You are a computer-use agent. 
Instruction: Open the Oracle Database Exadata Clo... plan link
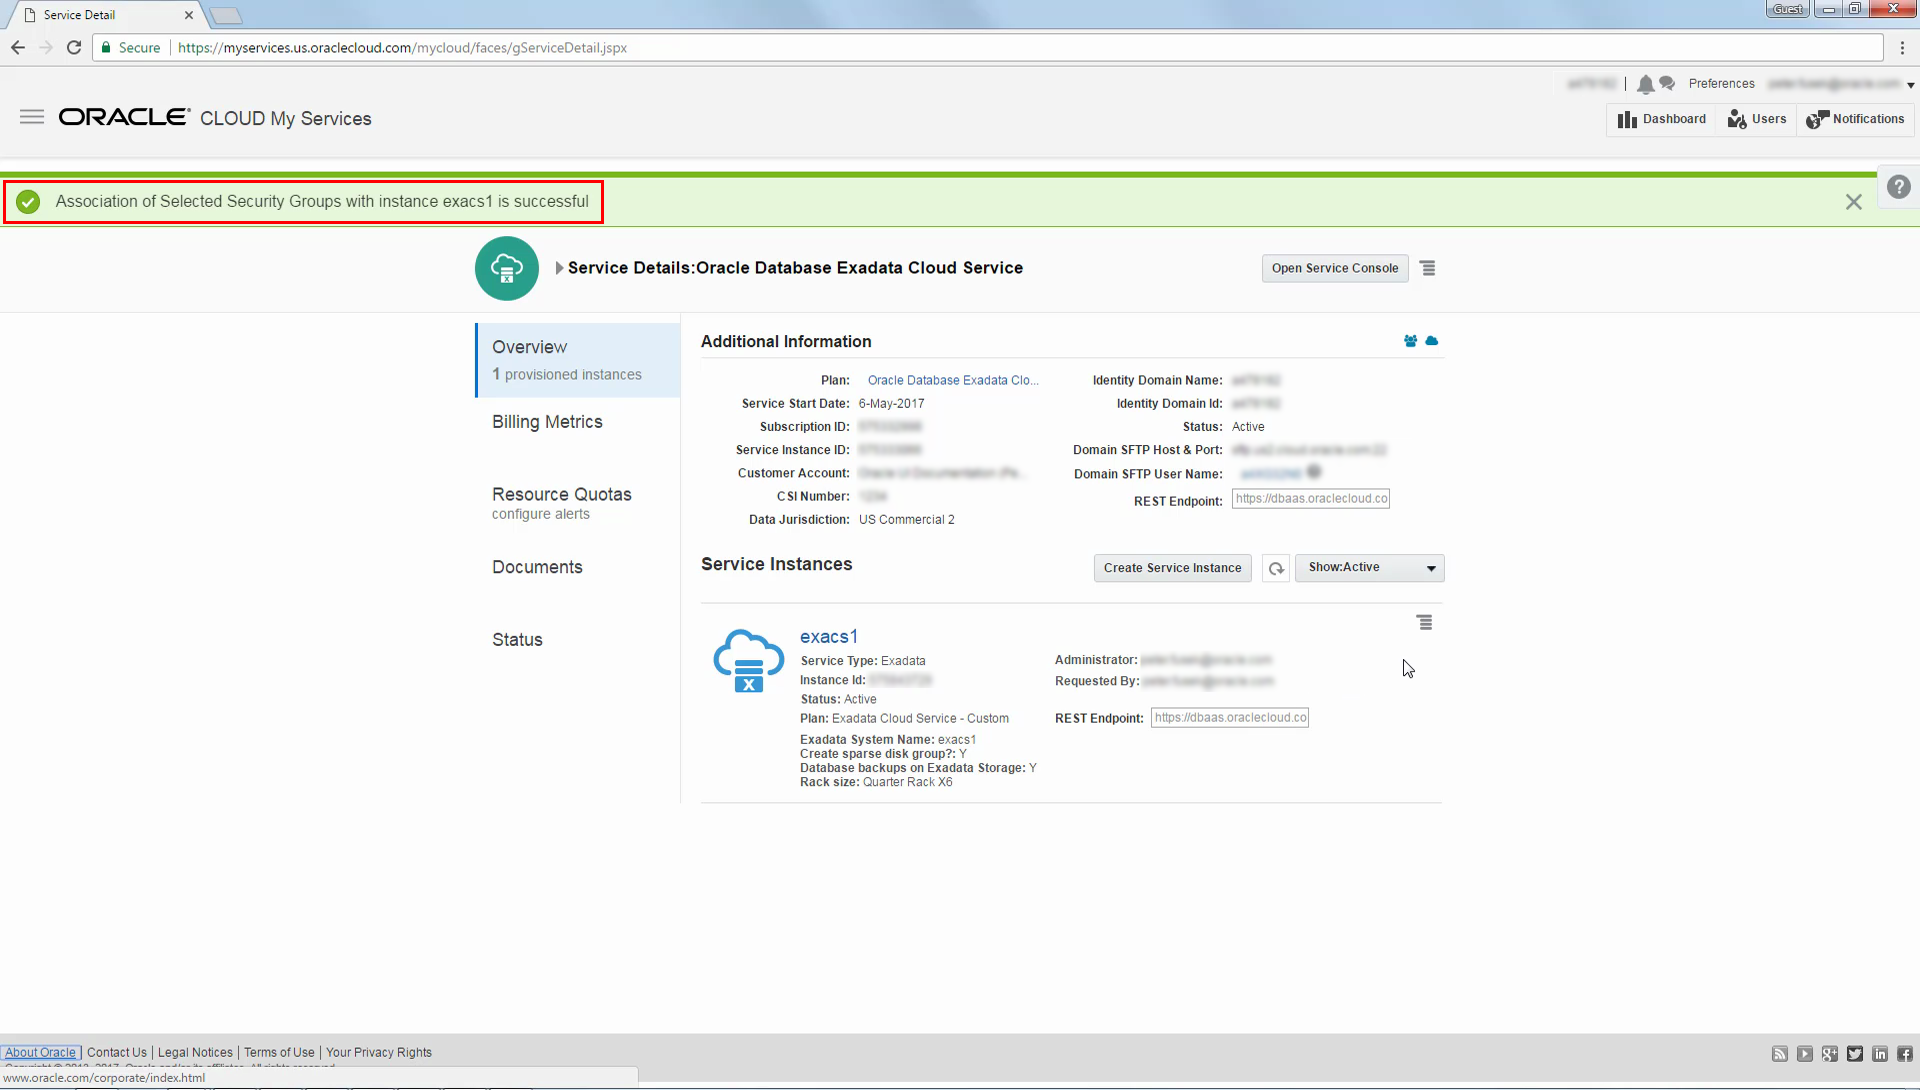tap(953, 381)
